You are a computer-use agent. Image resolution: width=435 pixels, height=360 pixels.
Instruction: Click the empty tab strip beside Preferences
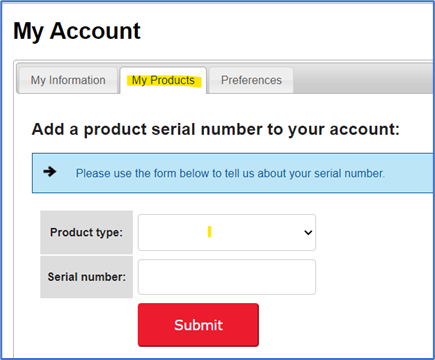(x=363, y=80)
